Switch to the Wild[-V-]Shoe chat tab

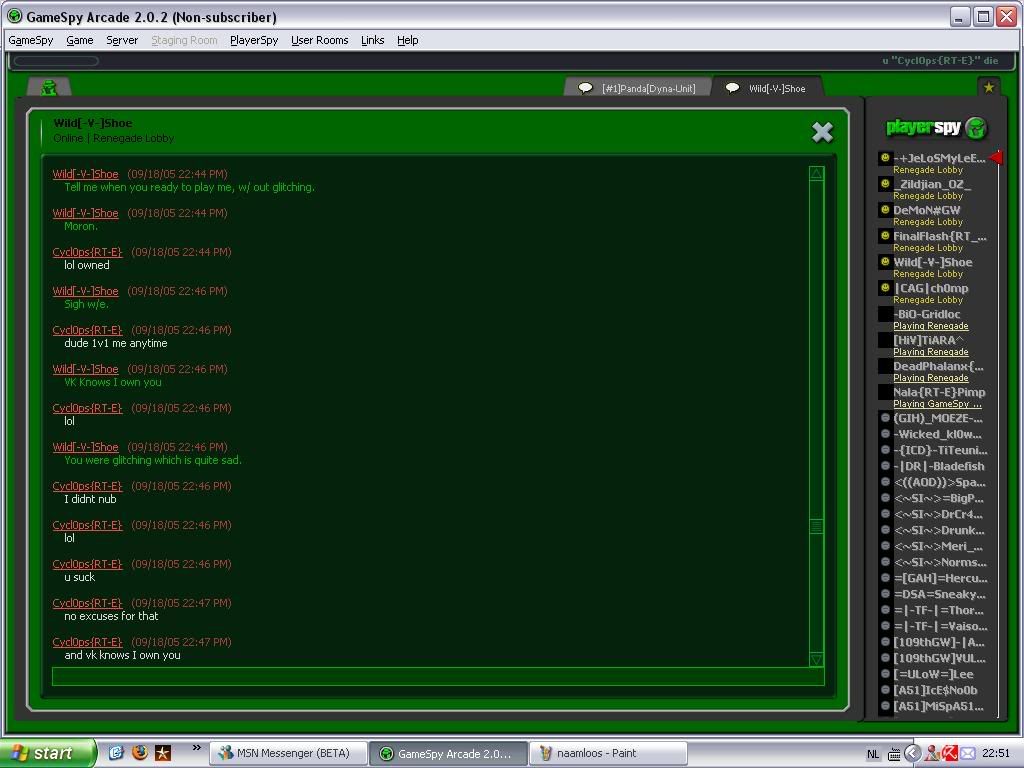point(767,88)
